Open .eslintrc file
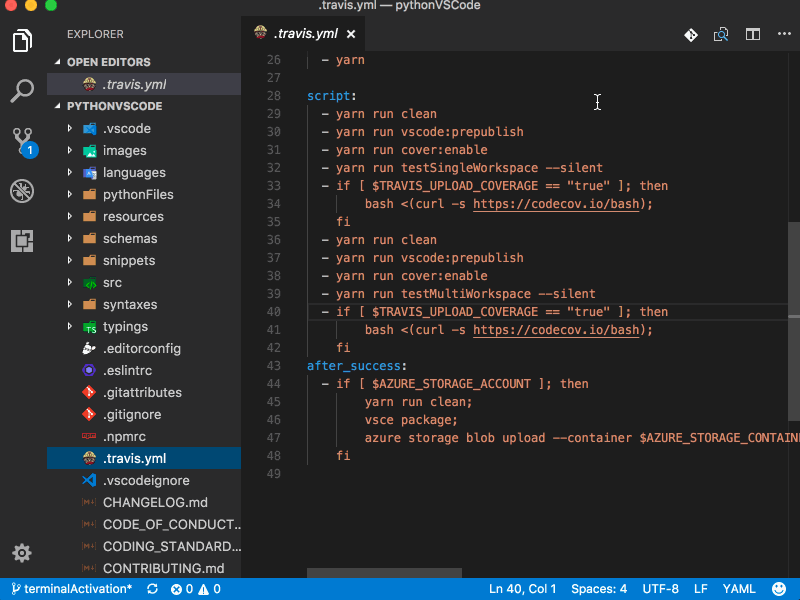The width and height of the screenshot is (800, 600). [x=144, y=370]
